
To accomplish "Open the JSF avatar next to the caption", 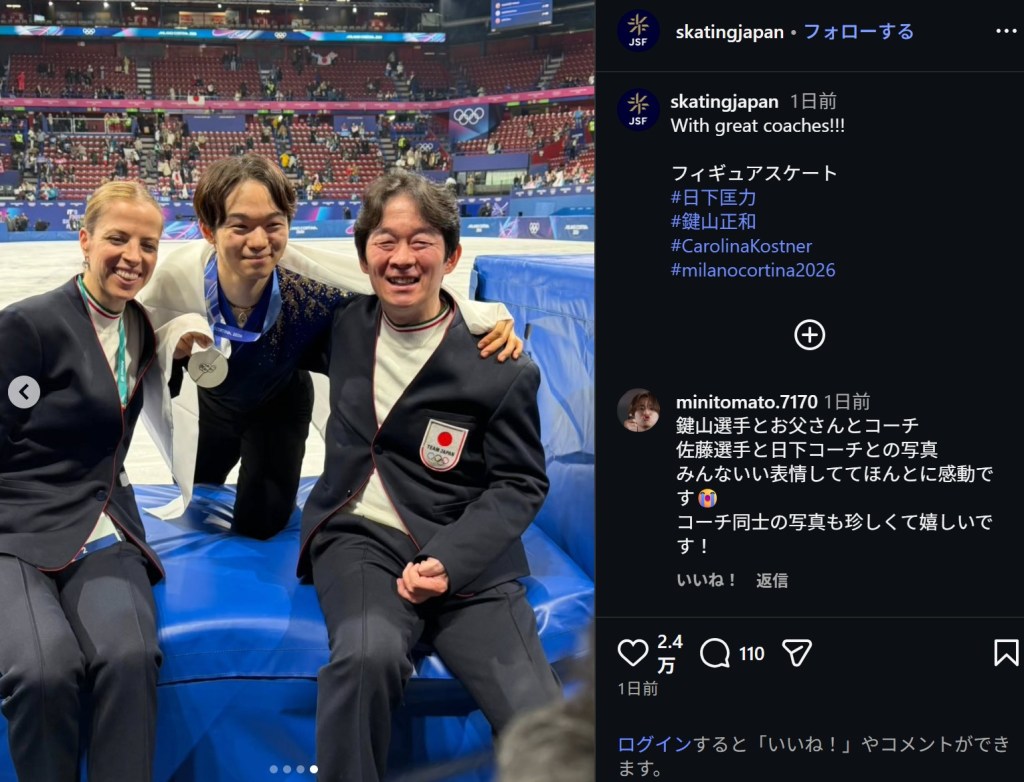I will (638, 110).
